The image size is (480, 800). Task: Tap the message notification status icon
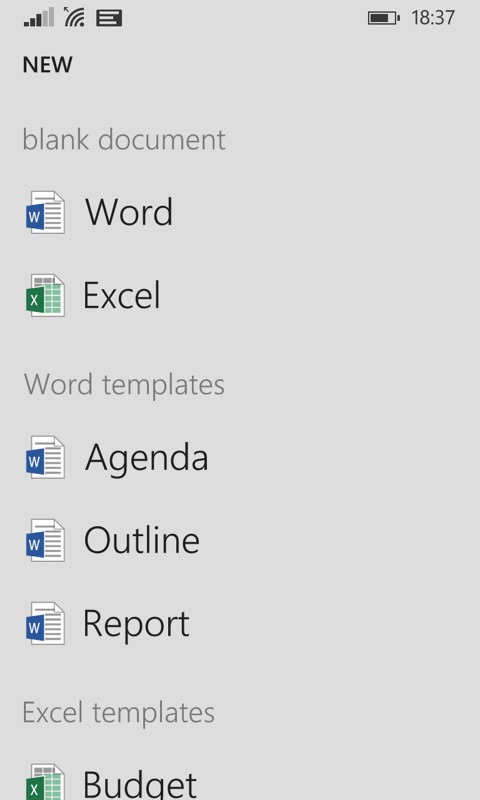tap(109, 19)
